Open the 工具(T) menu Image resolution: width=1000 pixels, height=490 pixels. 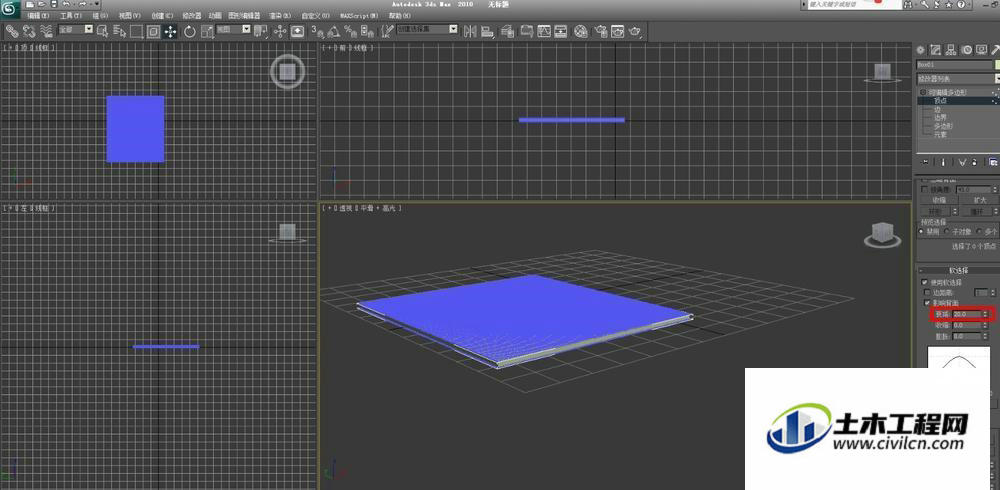pos(71,15)
